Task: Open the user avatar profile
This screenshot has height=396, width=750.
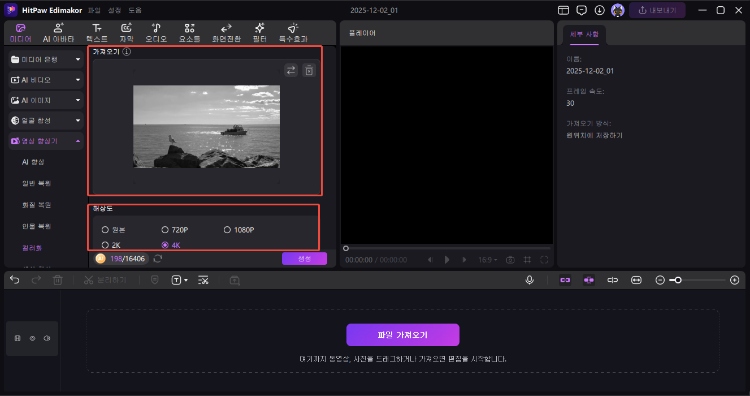Action: (618, 10)
